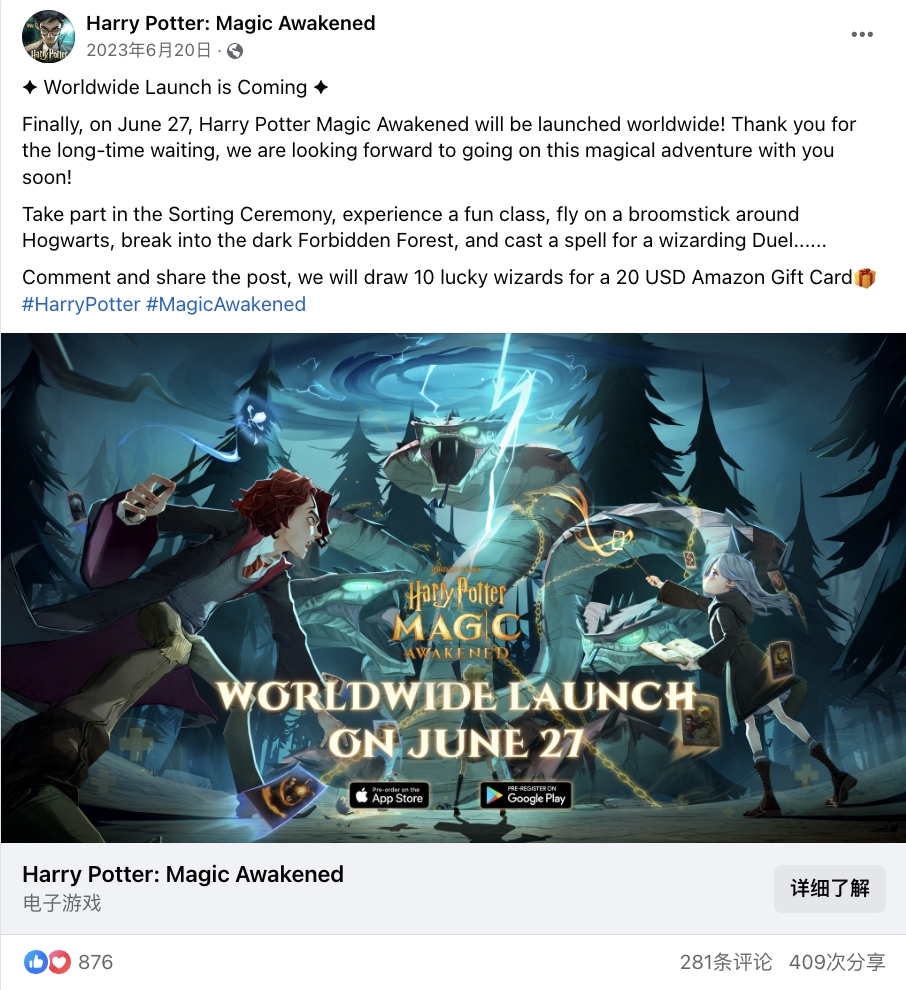The image size is (906, 990).
Task: Click the post date 2023年6月20日
Action: click(148, 51)
